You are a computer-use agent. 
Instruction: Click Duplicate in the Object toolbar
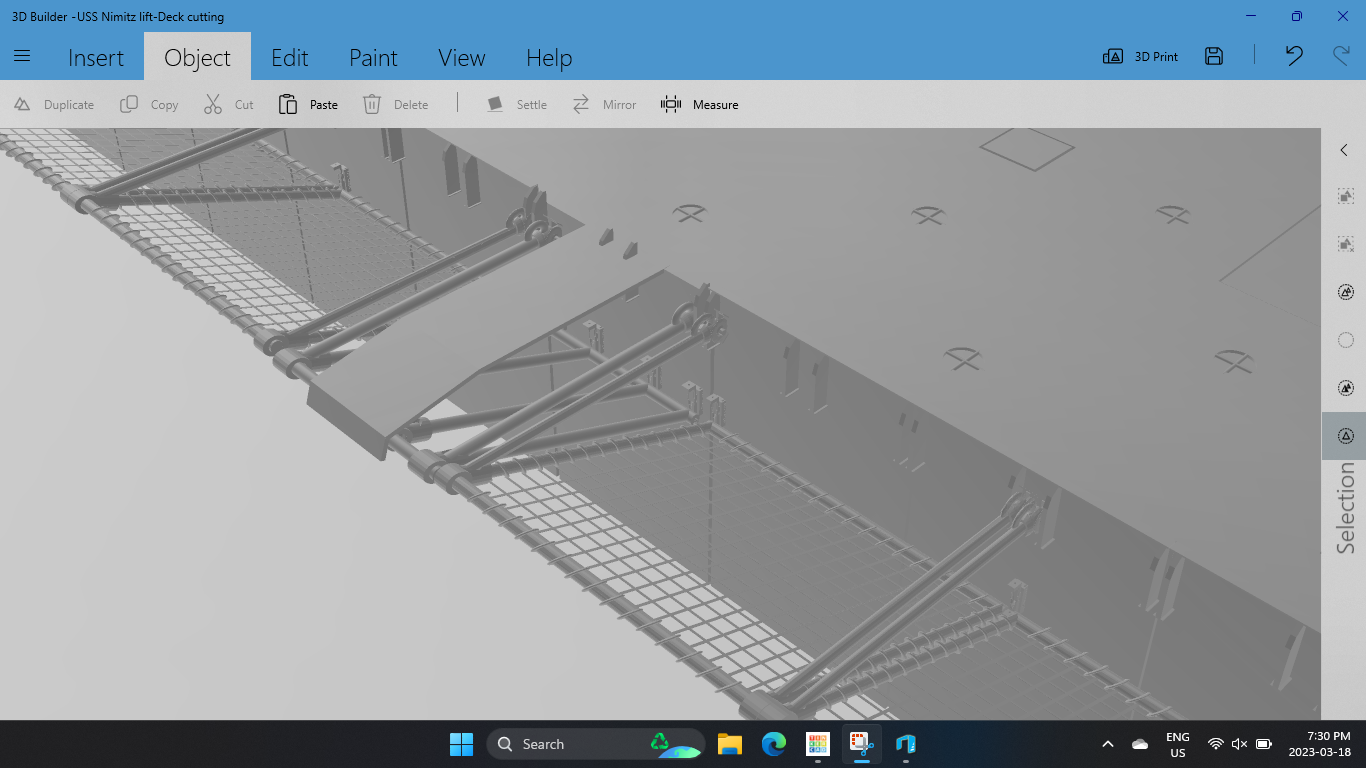pos(54,104)
